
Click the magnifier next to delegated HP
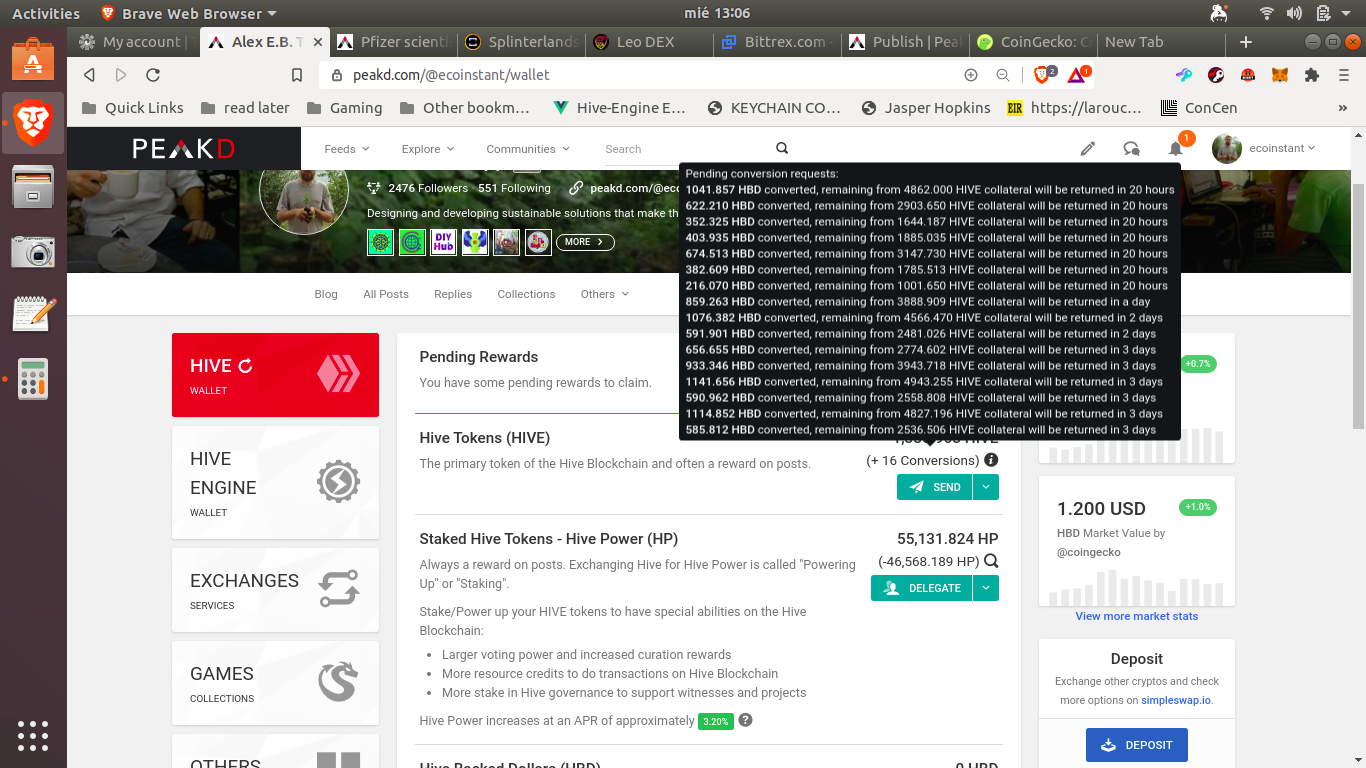coord(991,561)
